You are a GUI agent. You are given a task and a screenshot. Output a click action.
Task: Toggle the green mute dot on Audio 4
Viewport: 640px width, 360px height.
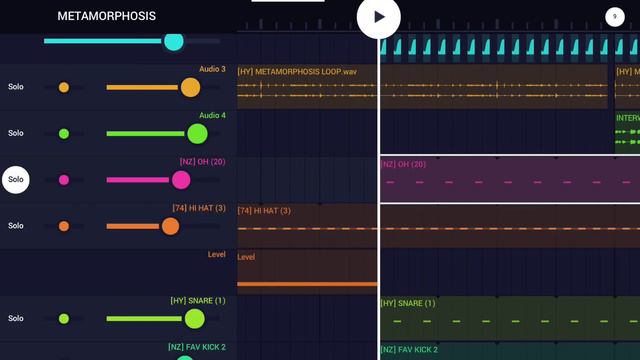click(x=64, y=133)
